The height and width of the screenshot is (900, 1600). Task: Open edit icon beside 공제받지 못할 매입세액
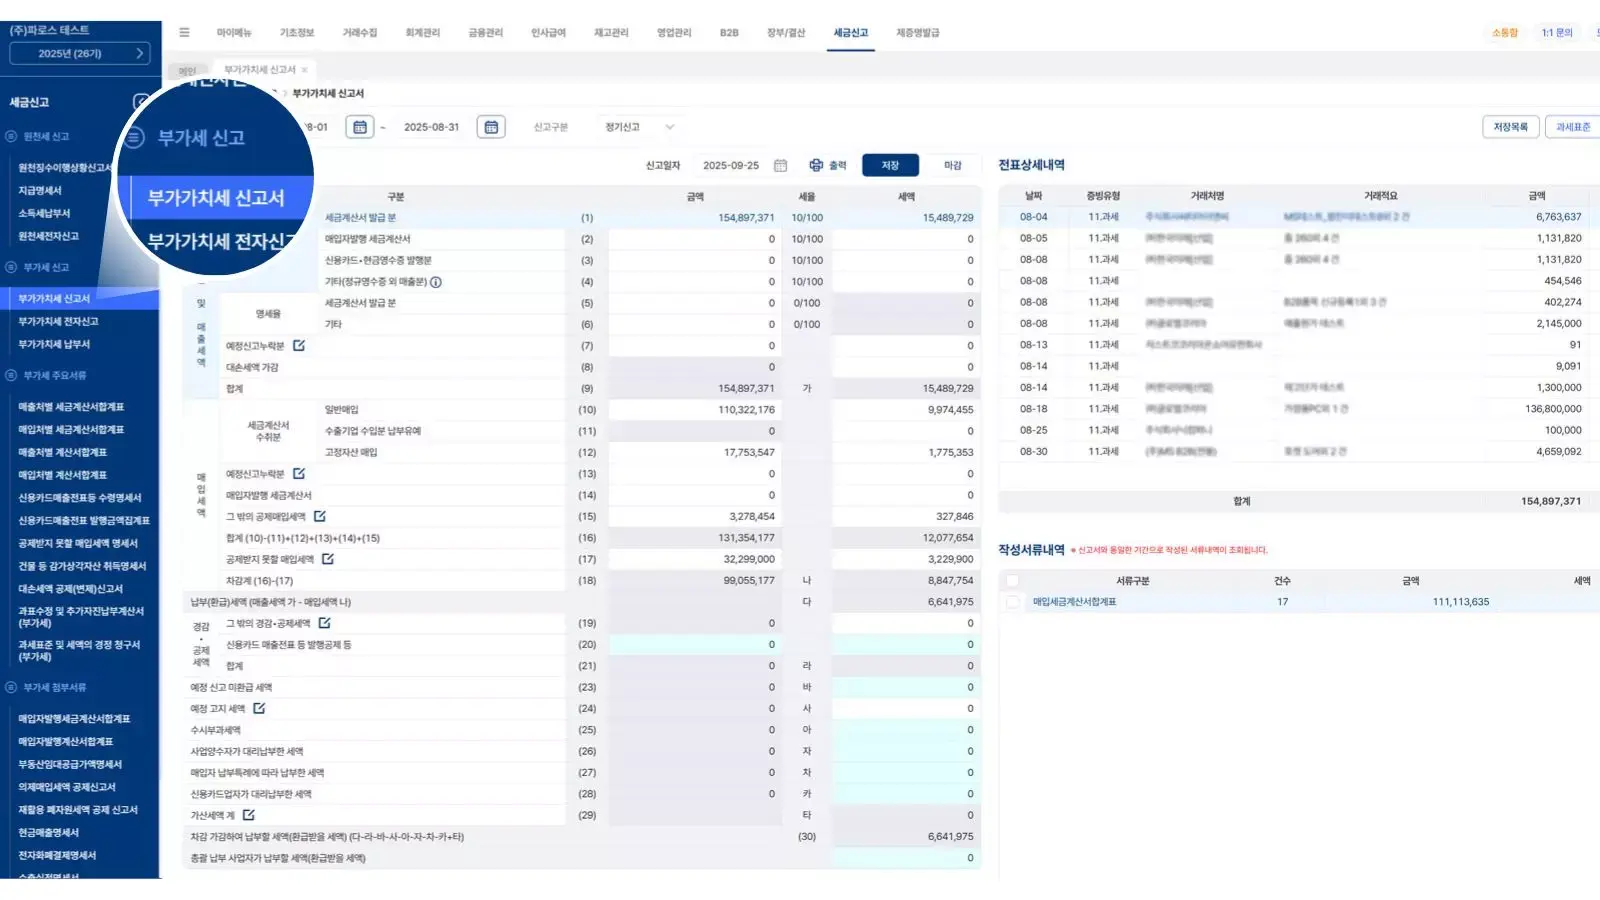tap(328, 559)
